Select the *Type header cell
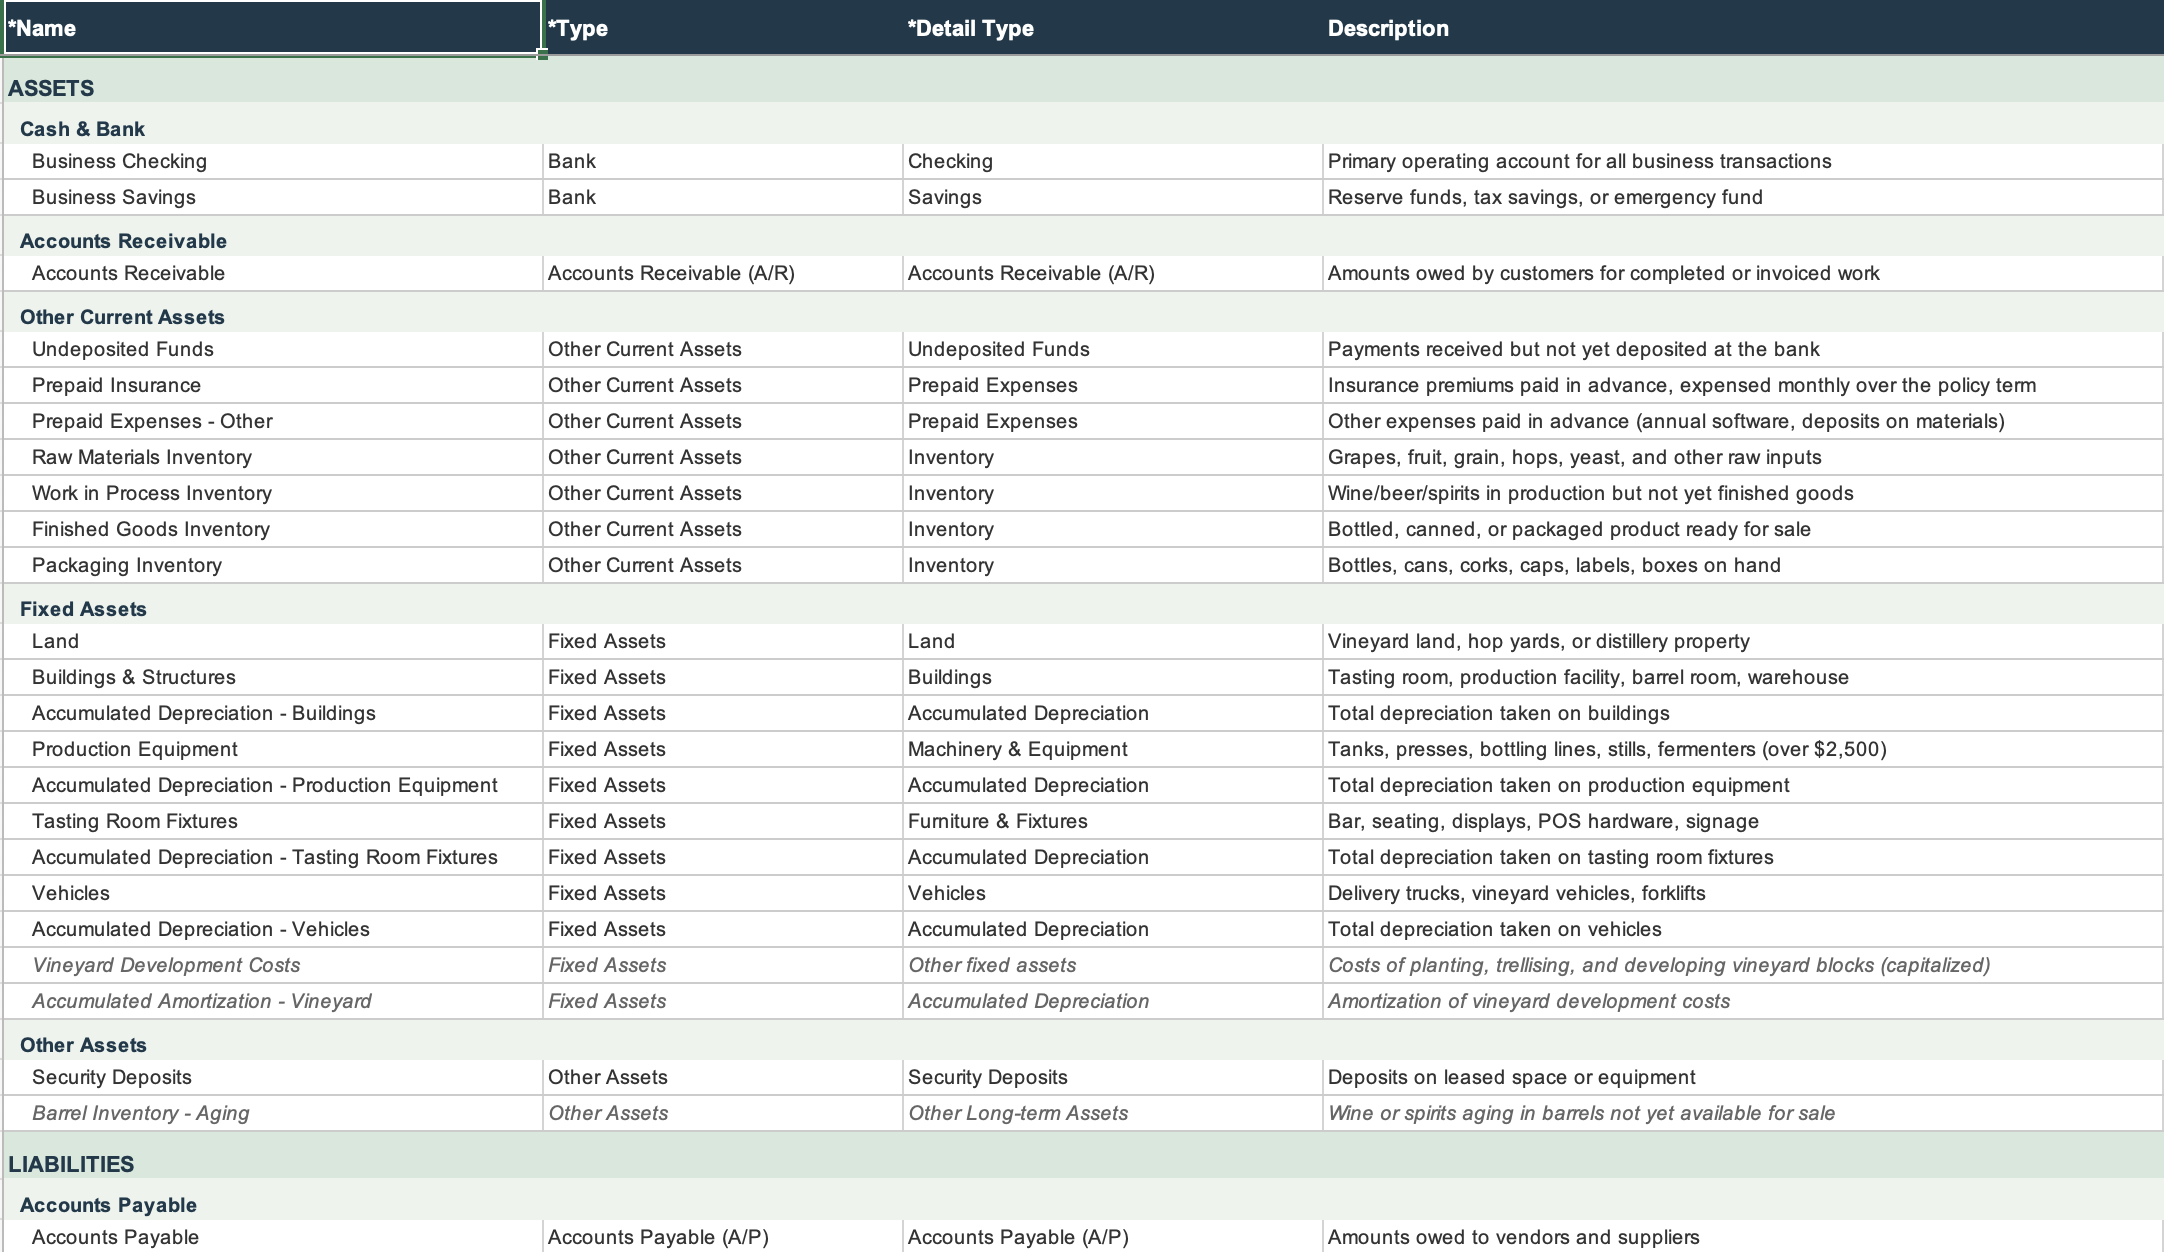This screenshot has width=2164, height=1252. coord(723,28)
